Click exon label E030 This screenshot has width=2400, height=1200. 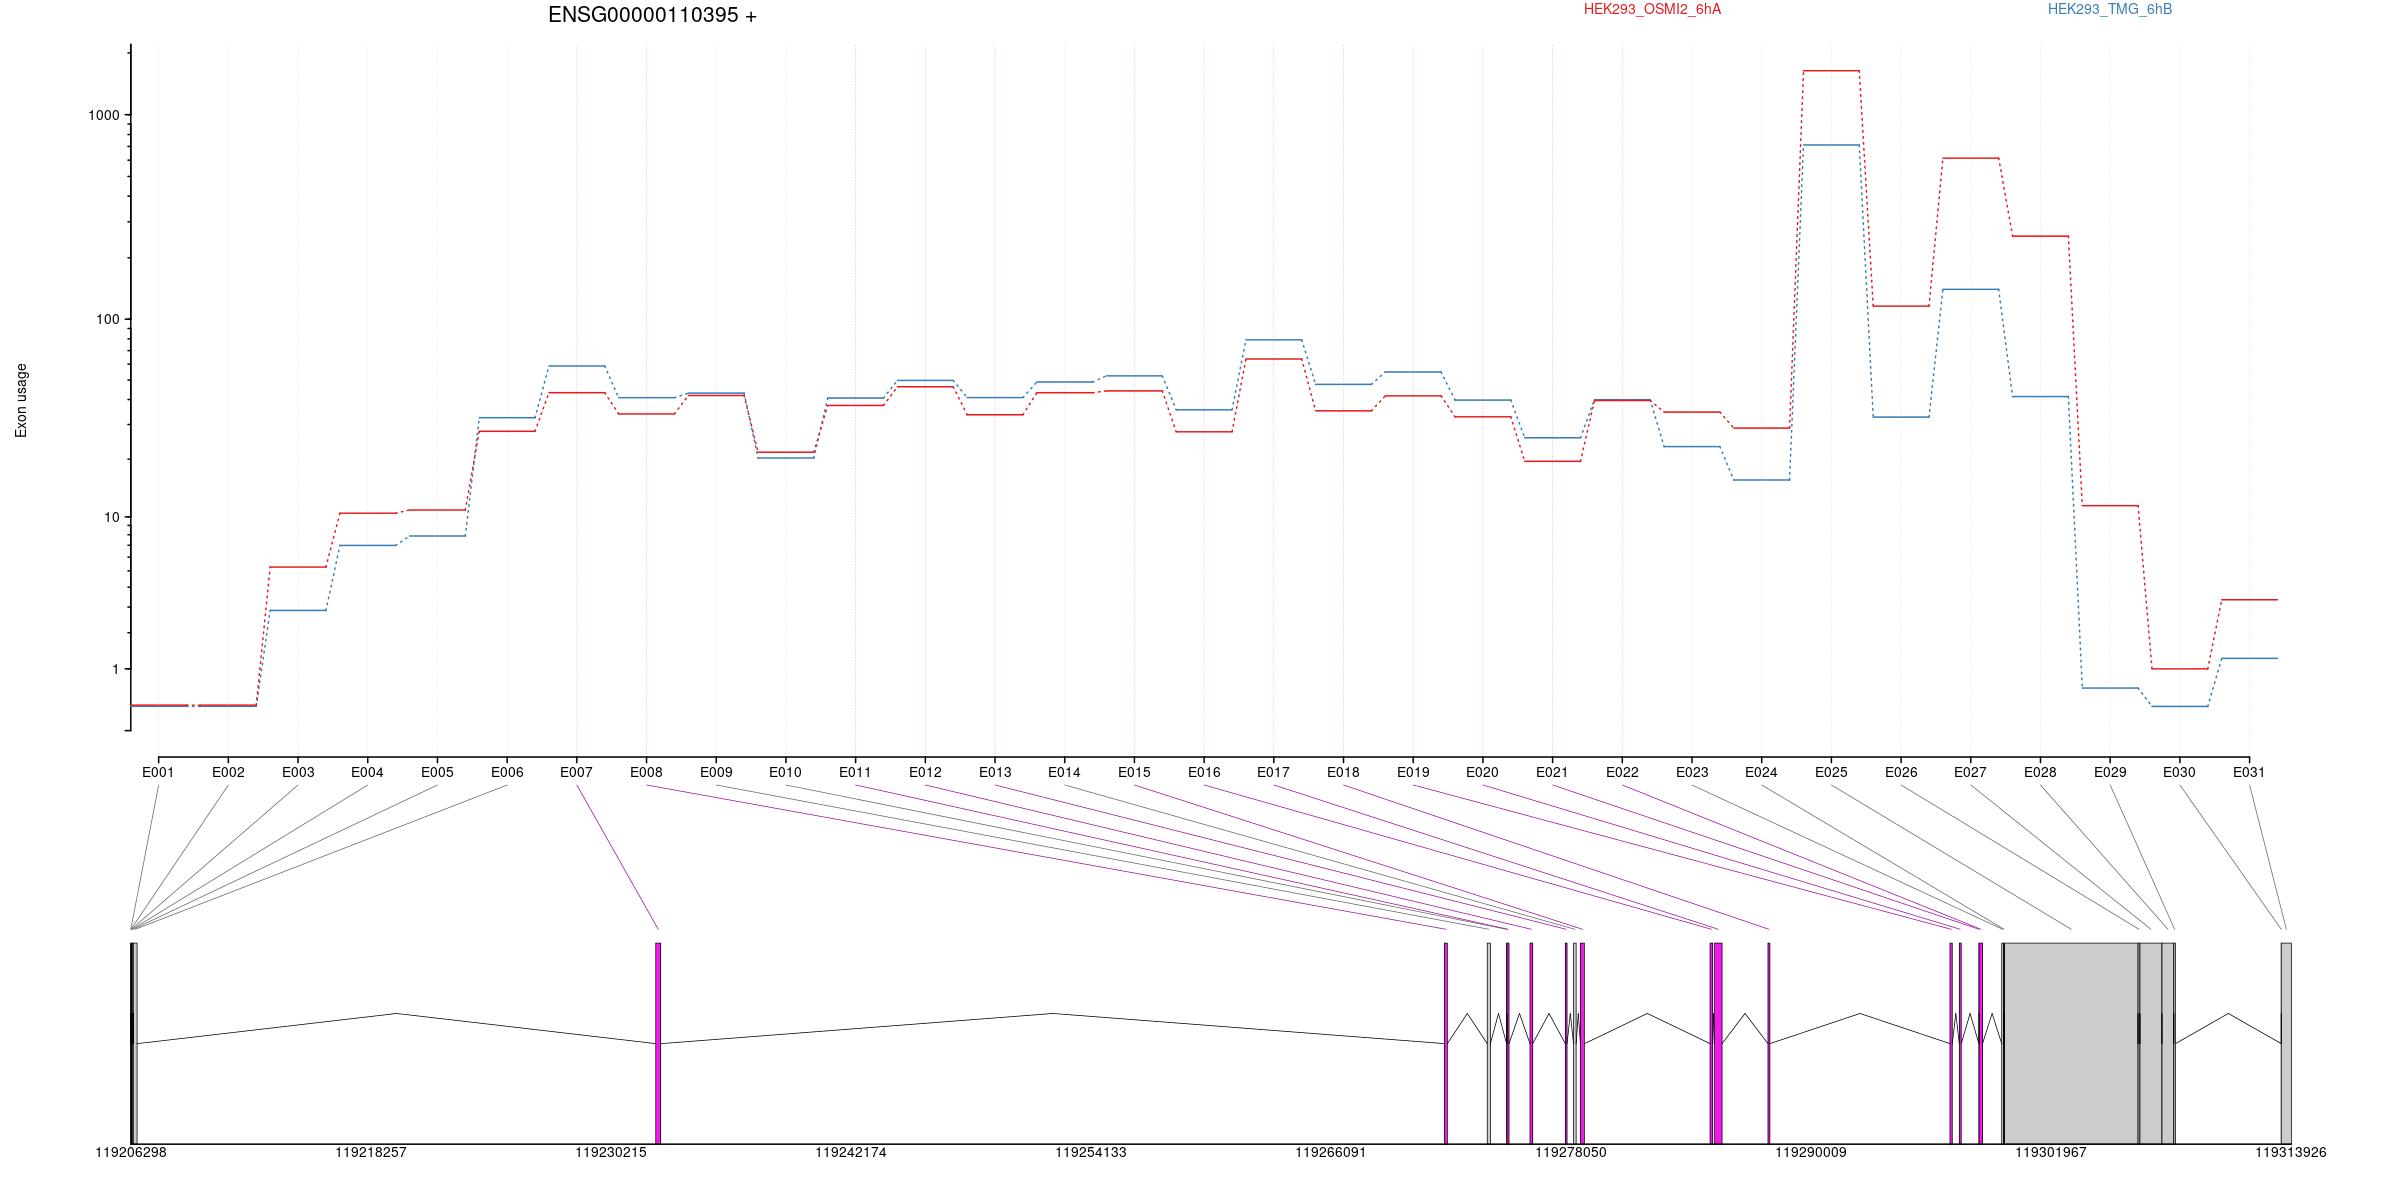pos(2179,772)
